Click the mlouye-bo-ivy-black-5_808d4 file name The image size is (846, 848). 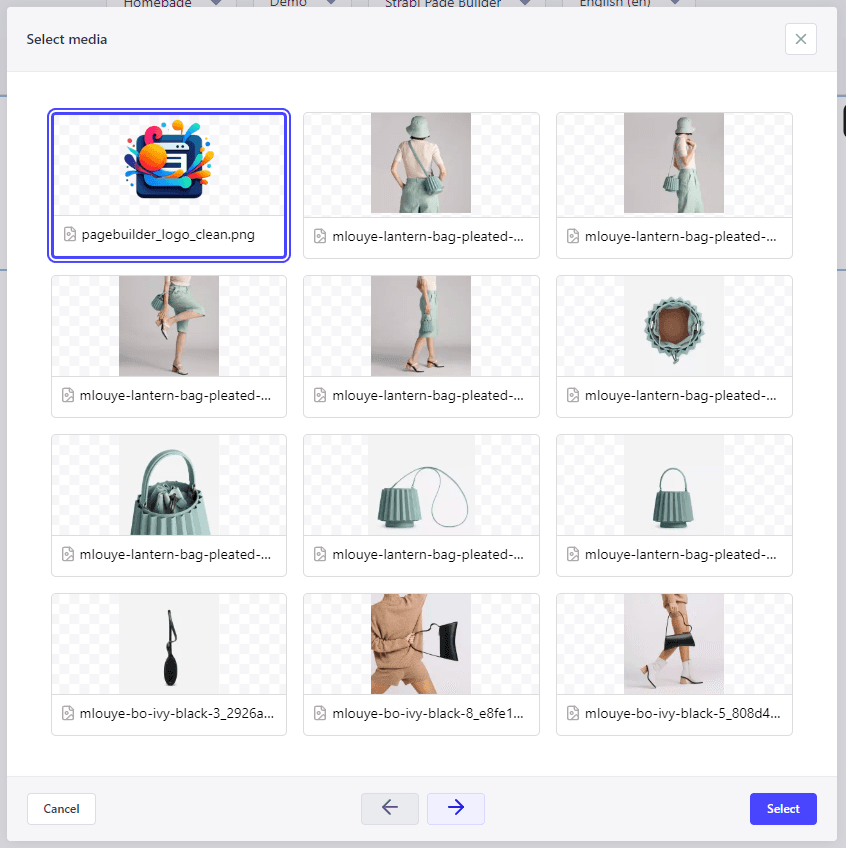tap(683, 714)
